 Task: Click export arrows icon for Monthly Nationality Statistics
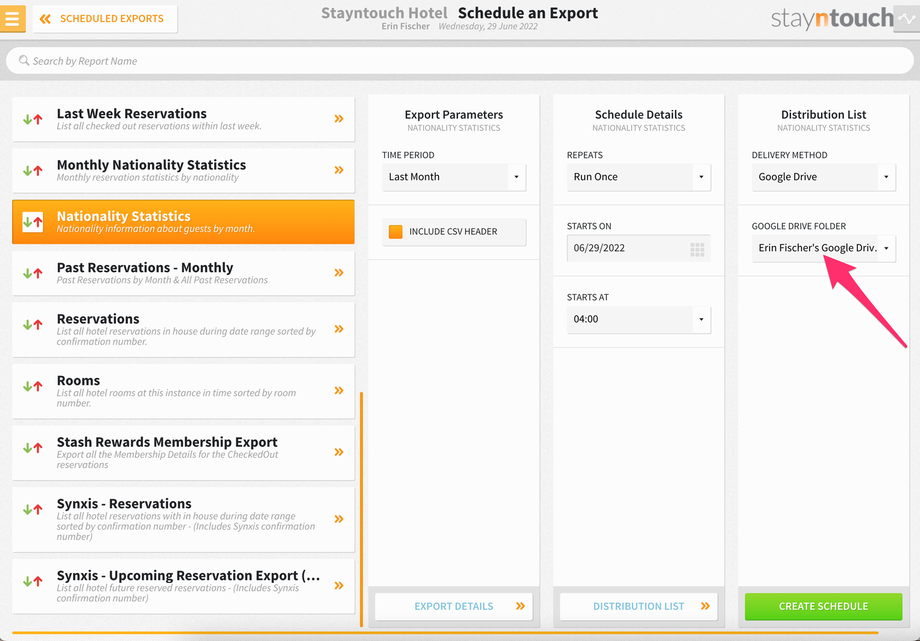point(33,171)
